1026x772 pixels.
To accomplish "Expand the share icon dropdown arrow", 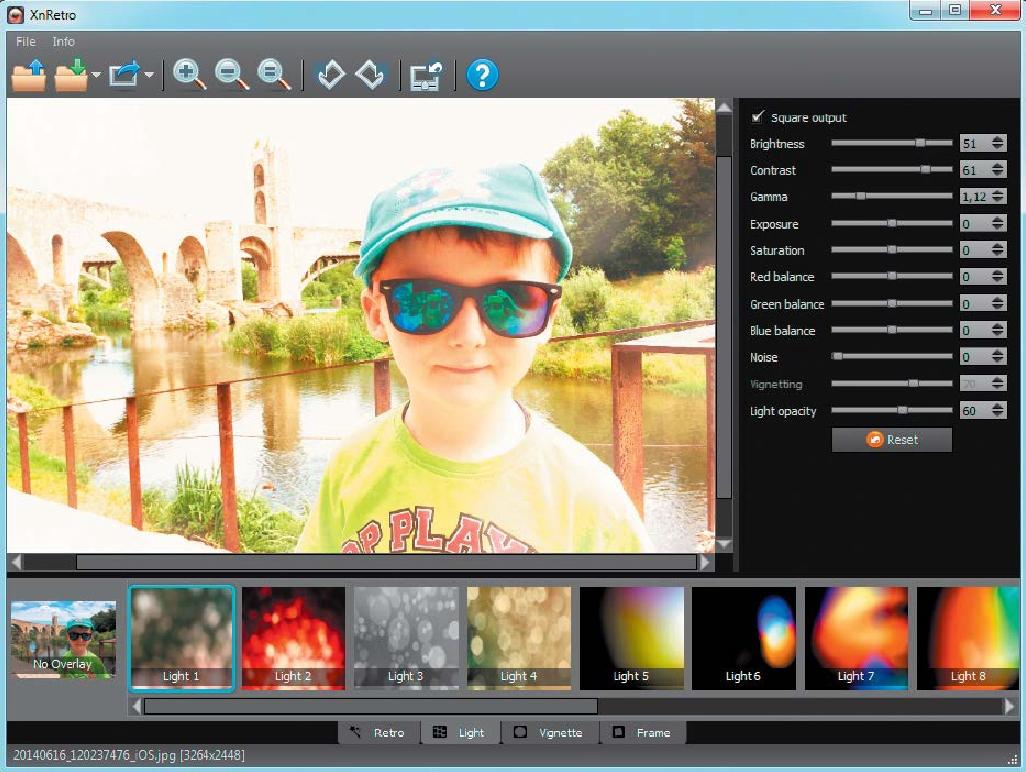I will click(149, 76).
